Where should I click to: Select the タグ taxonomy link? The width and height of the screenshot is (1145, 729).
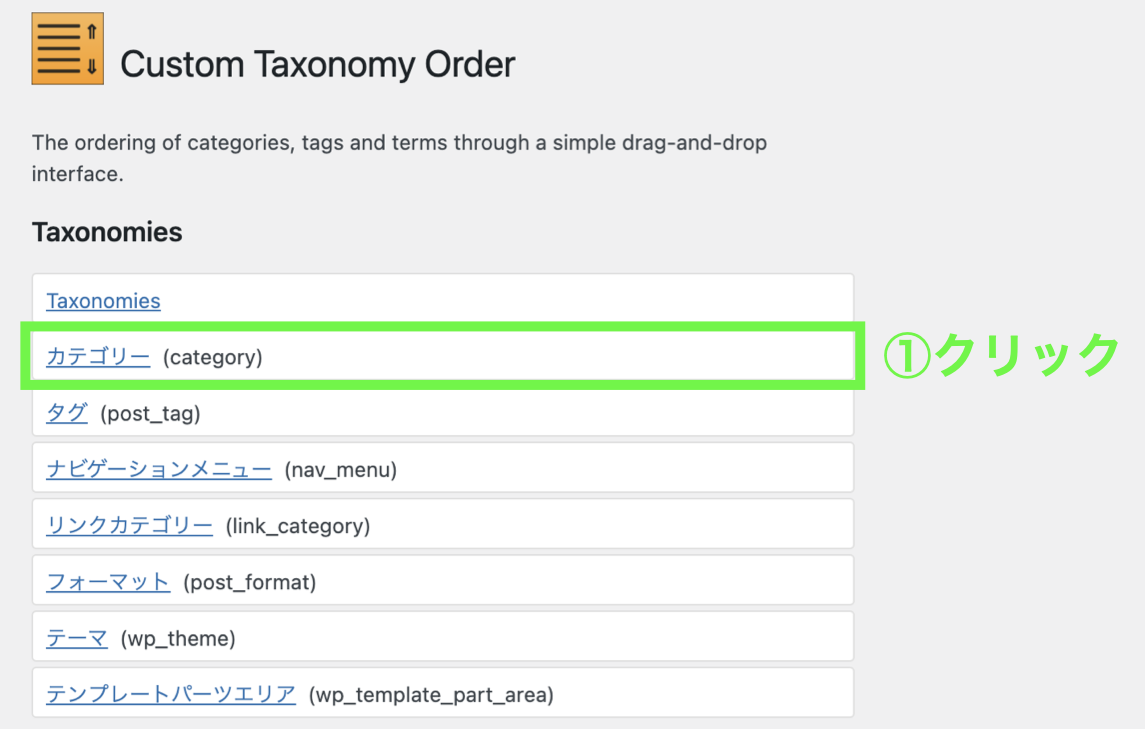67,413
